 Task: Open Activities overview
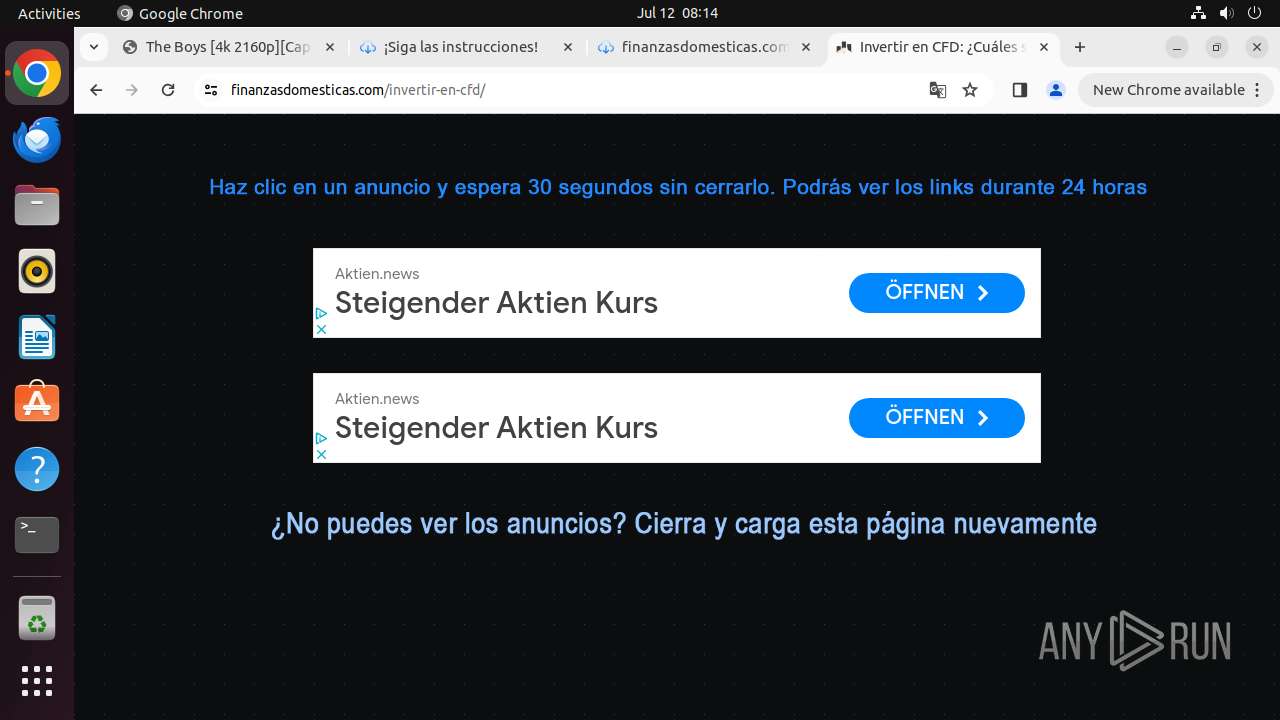[49, 13]
